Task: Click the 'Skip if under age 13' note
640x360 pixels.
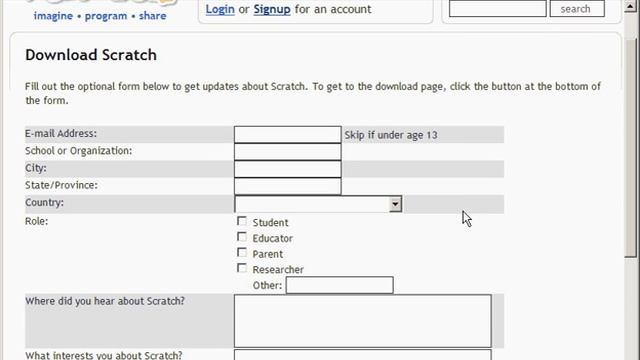Action: point(391,135)
